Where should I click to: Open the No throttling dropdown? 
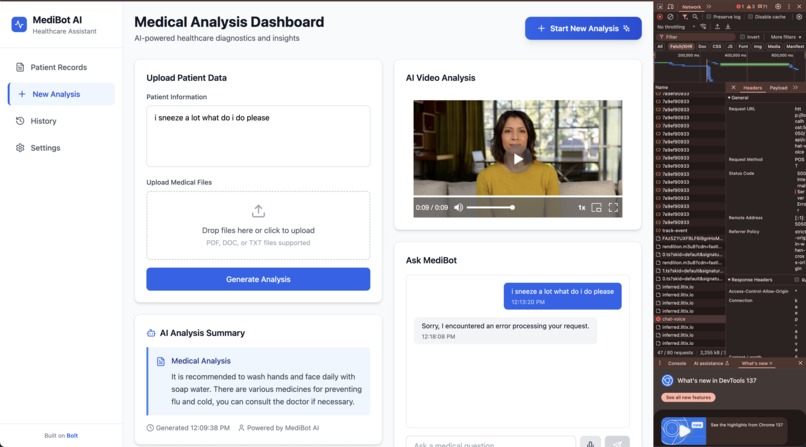[x=676, y=27]
